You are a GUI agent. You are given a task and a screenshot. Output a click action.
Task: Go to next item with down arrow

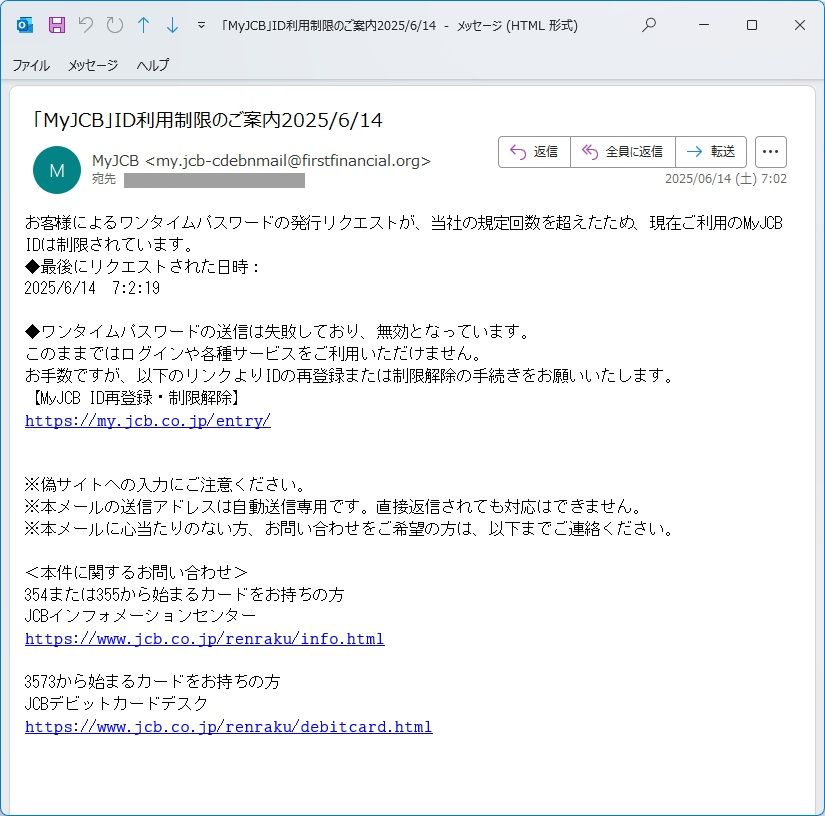coord(172,25)
